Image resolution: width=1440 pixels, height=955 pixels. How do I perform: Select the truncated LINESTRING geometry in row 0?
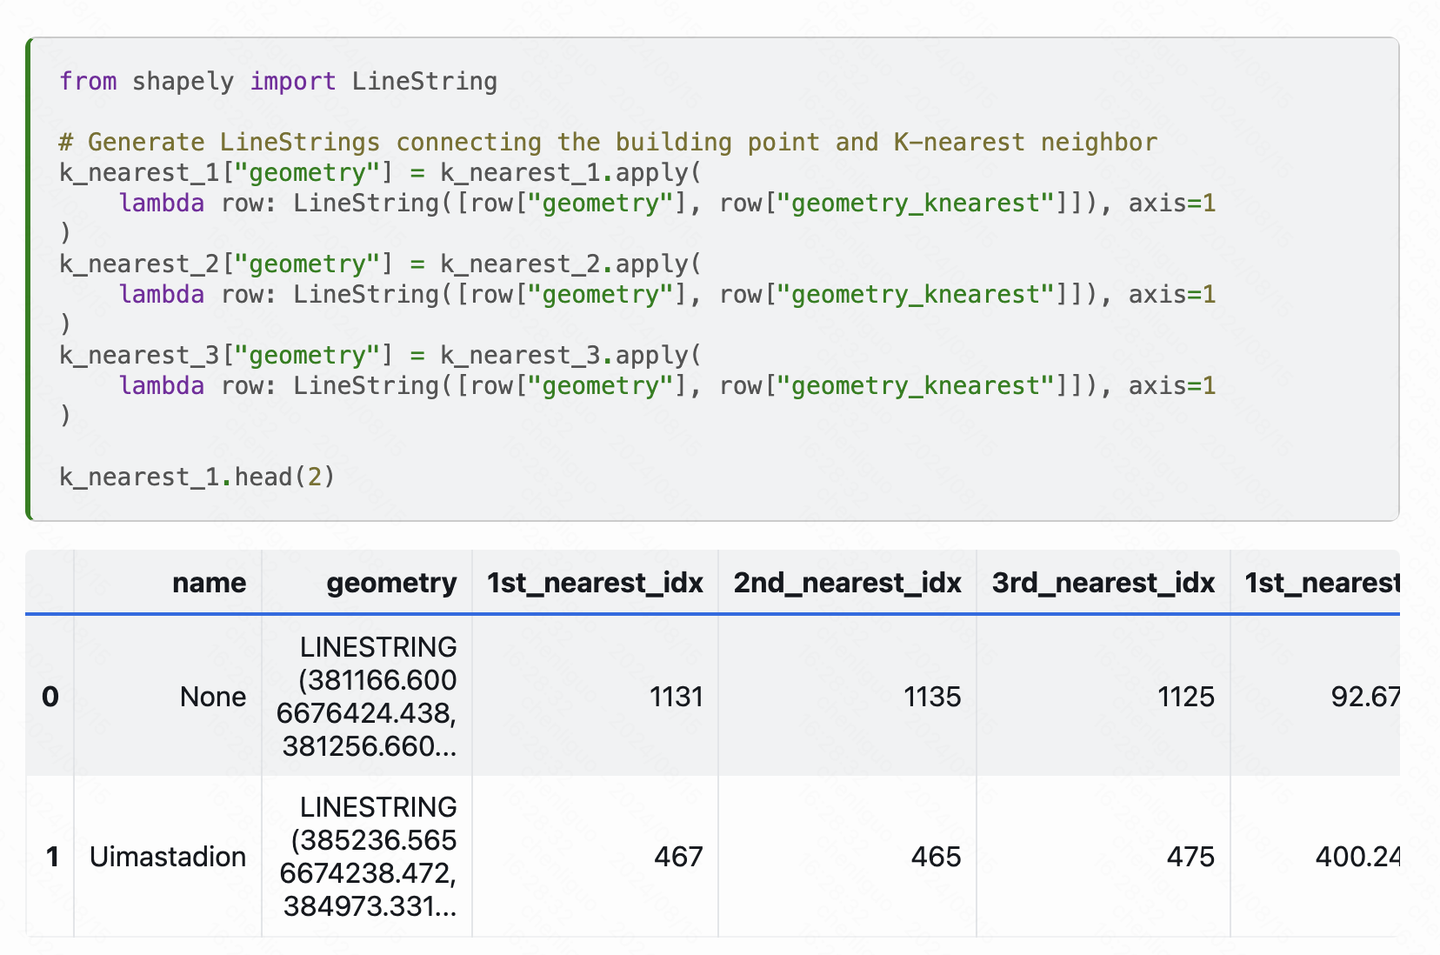(377, 697)
